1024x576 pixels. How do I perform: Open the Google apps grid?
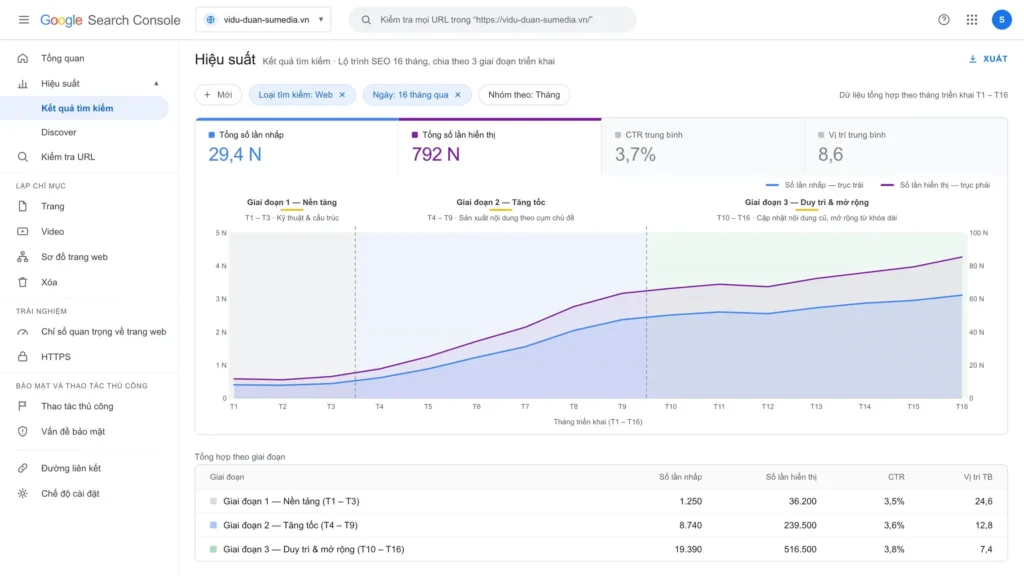click(972, 20)
